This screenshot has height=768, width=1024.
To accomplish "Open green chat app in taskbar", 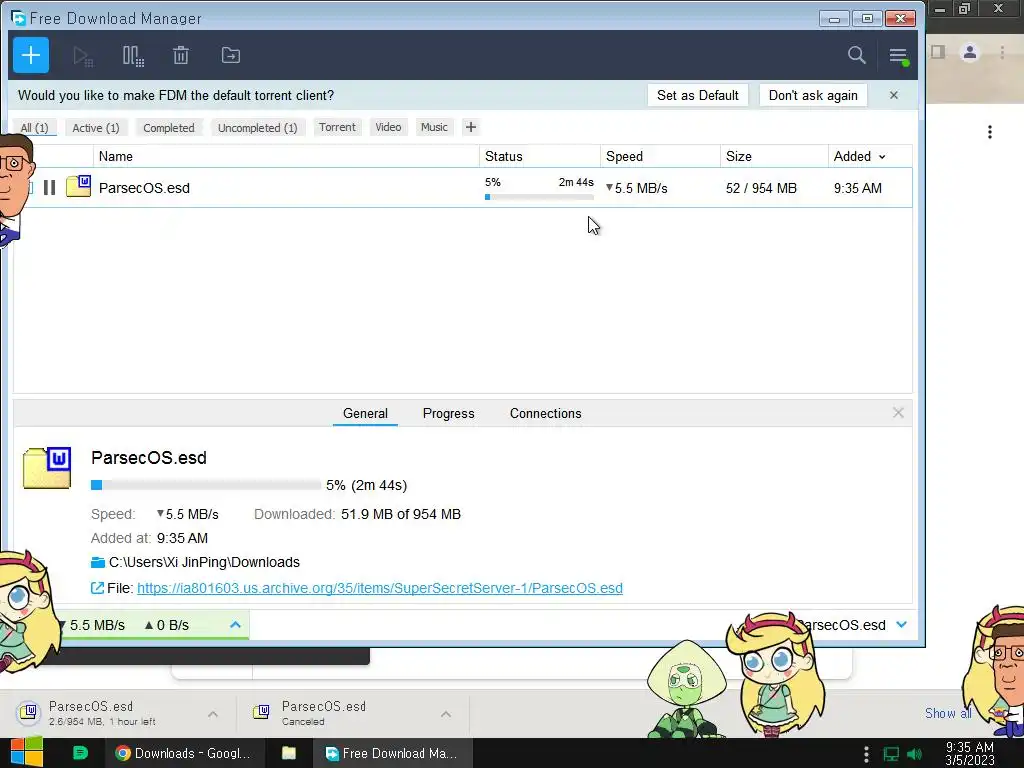I will pyautogui.click(x=80, y=753).
